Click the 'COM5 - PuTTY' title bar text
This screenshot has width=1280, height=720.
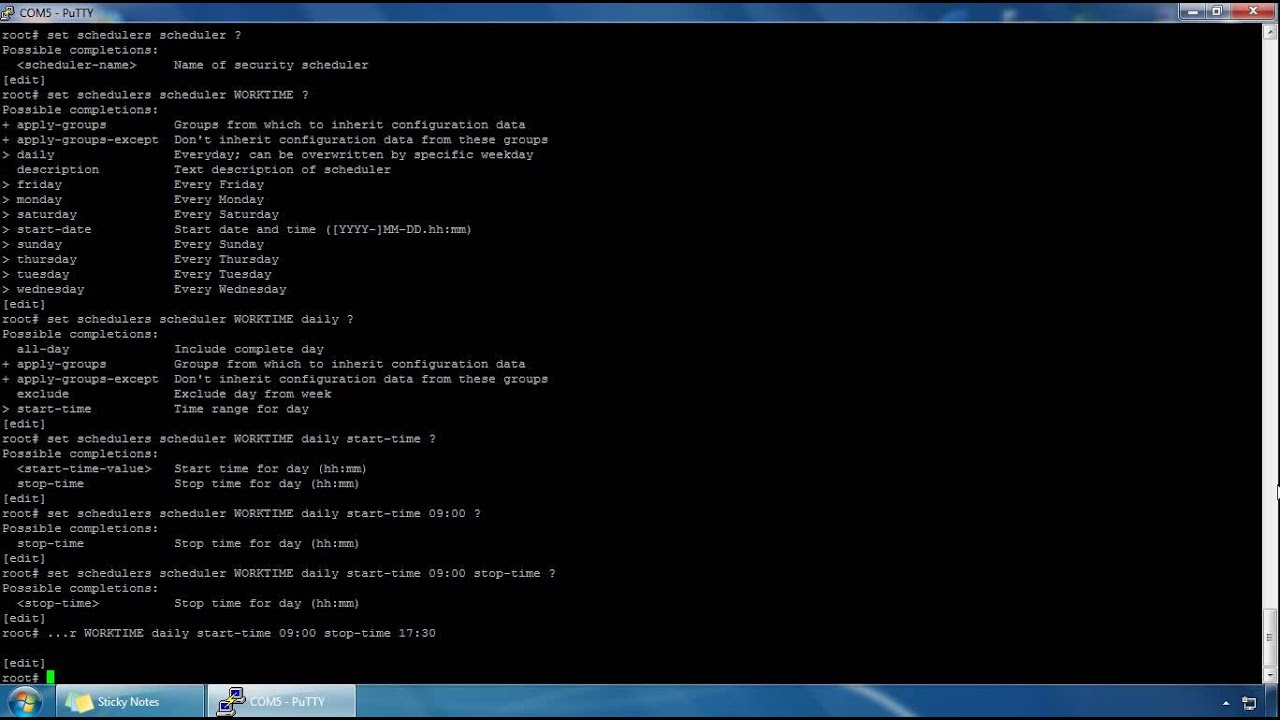[x=56, y=12]
